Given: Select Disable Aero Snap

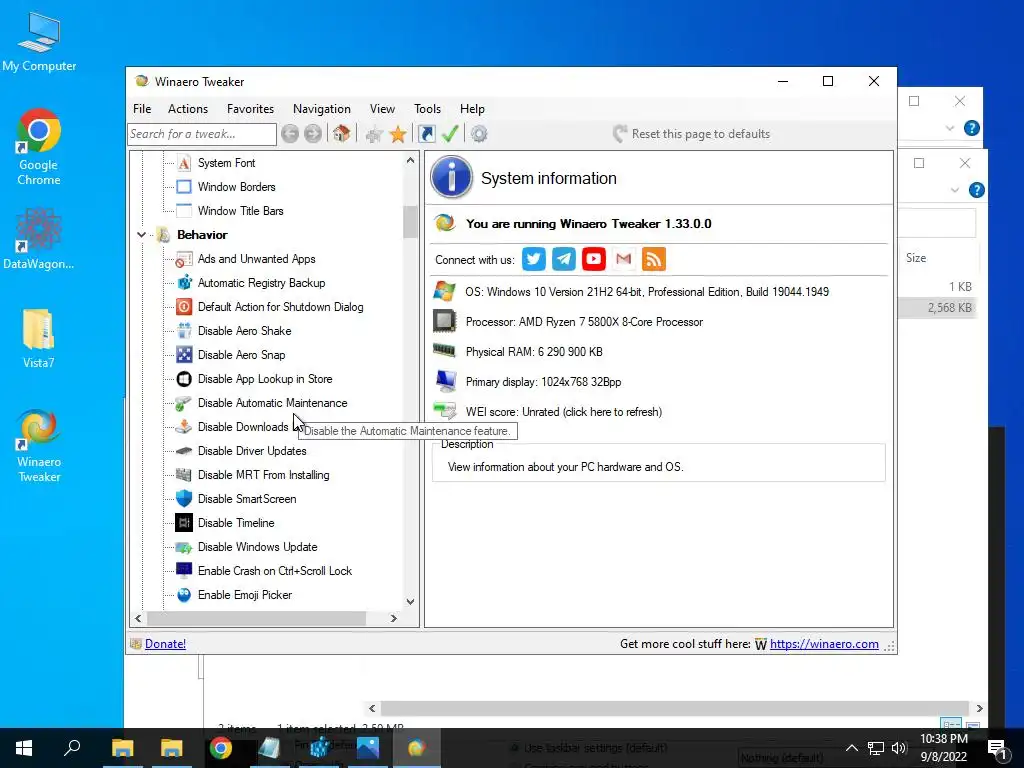Looking at the screenshot, I should coord(242,355).
